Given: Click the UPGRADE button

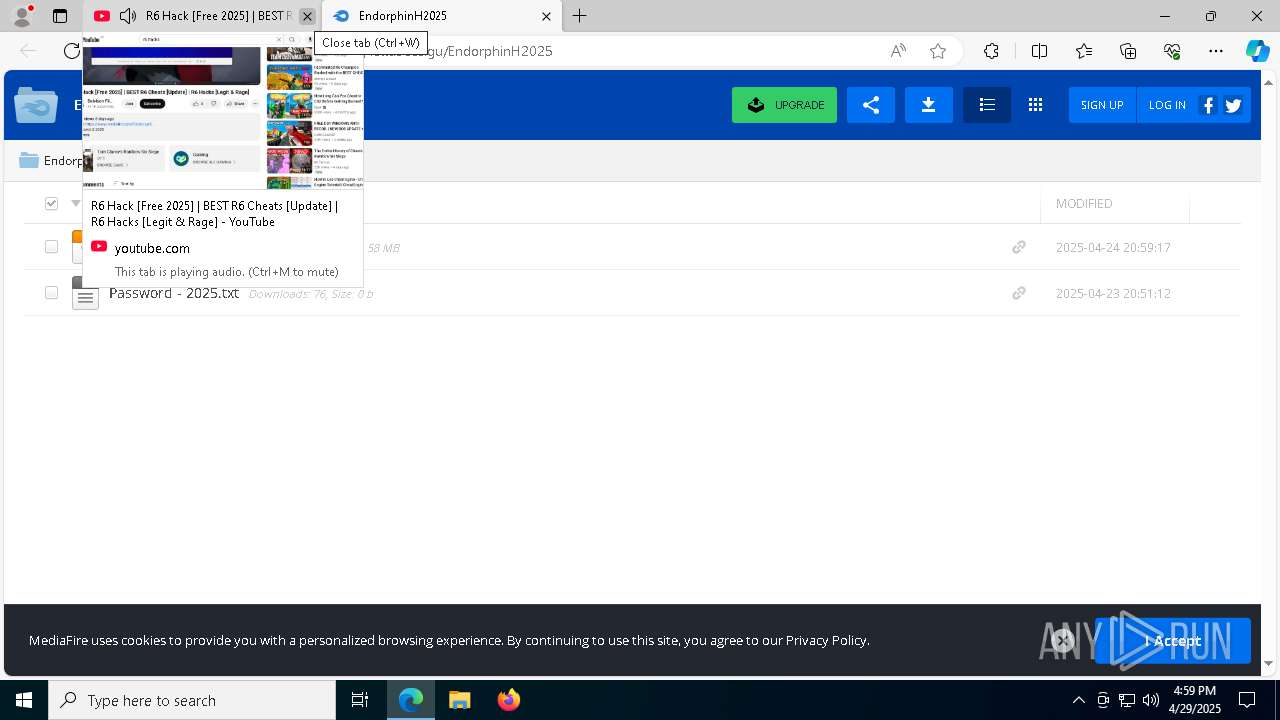Looking at the screenshot, I should click(784, 105).
